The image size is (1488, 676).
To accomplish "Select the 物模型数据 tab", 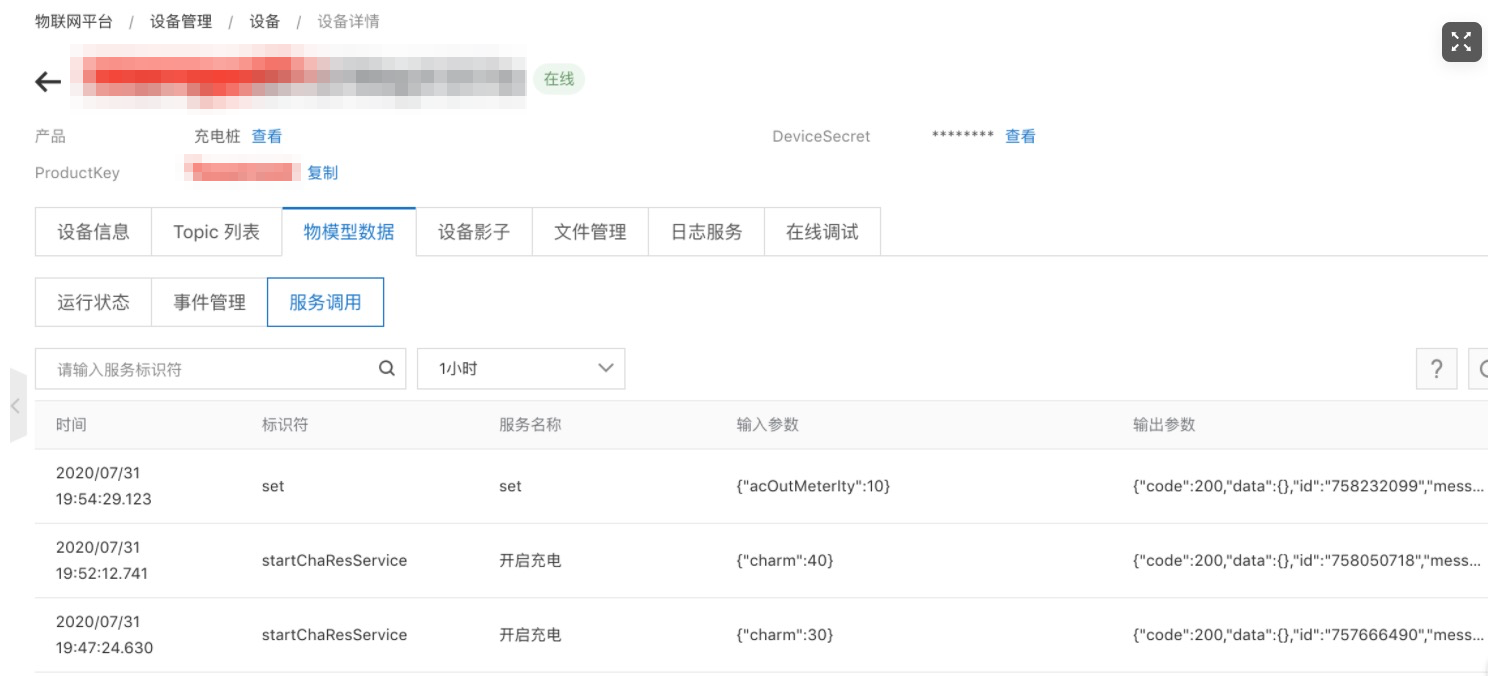I will coord(349,232).
